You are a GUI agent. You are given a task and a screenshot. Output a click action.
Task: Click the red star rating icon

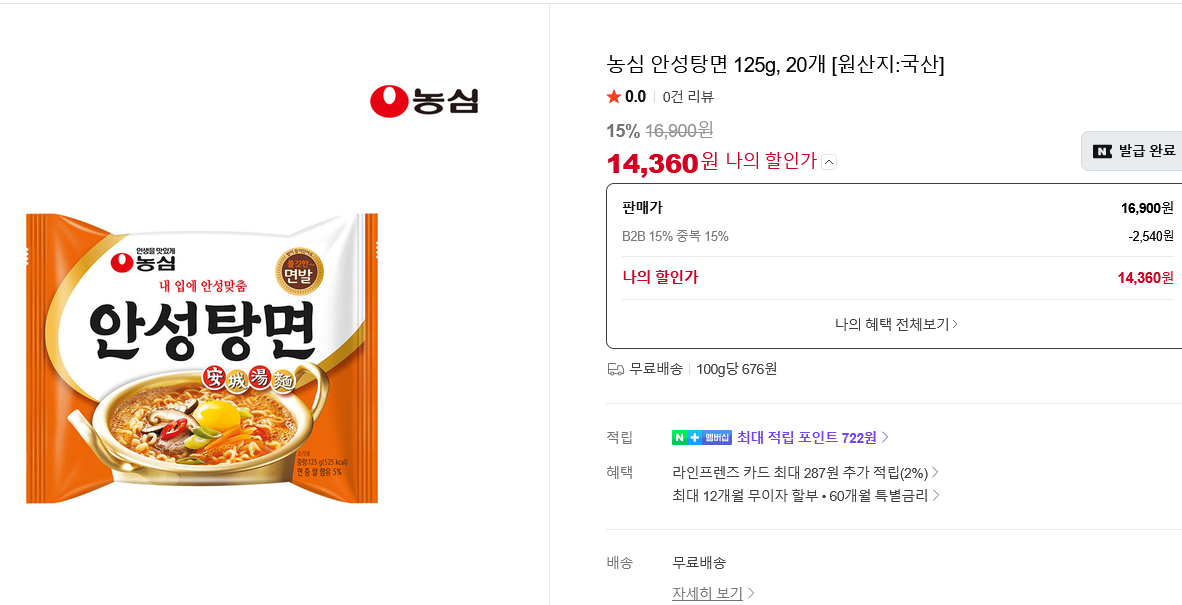tap(614, 96)
